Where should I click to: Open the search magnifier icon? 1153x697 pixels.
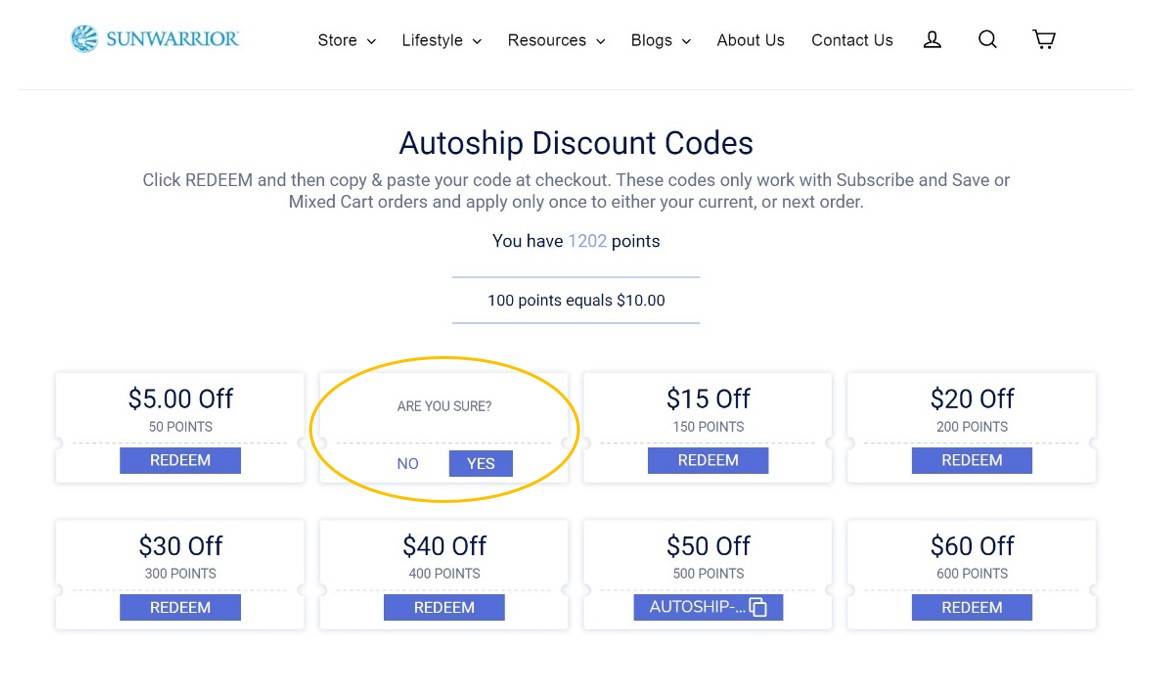point(988,39)
